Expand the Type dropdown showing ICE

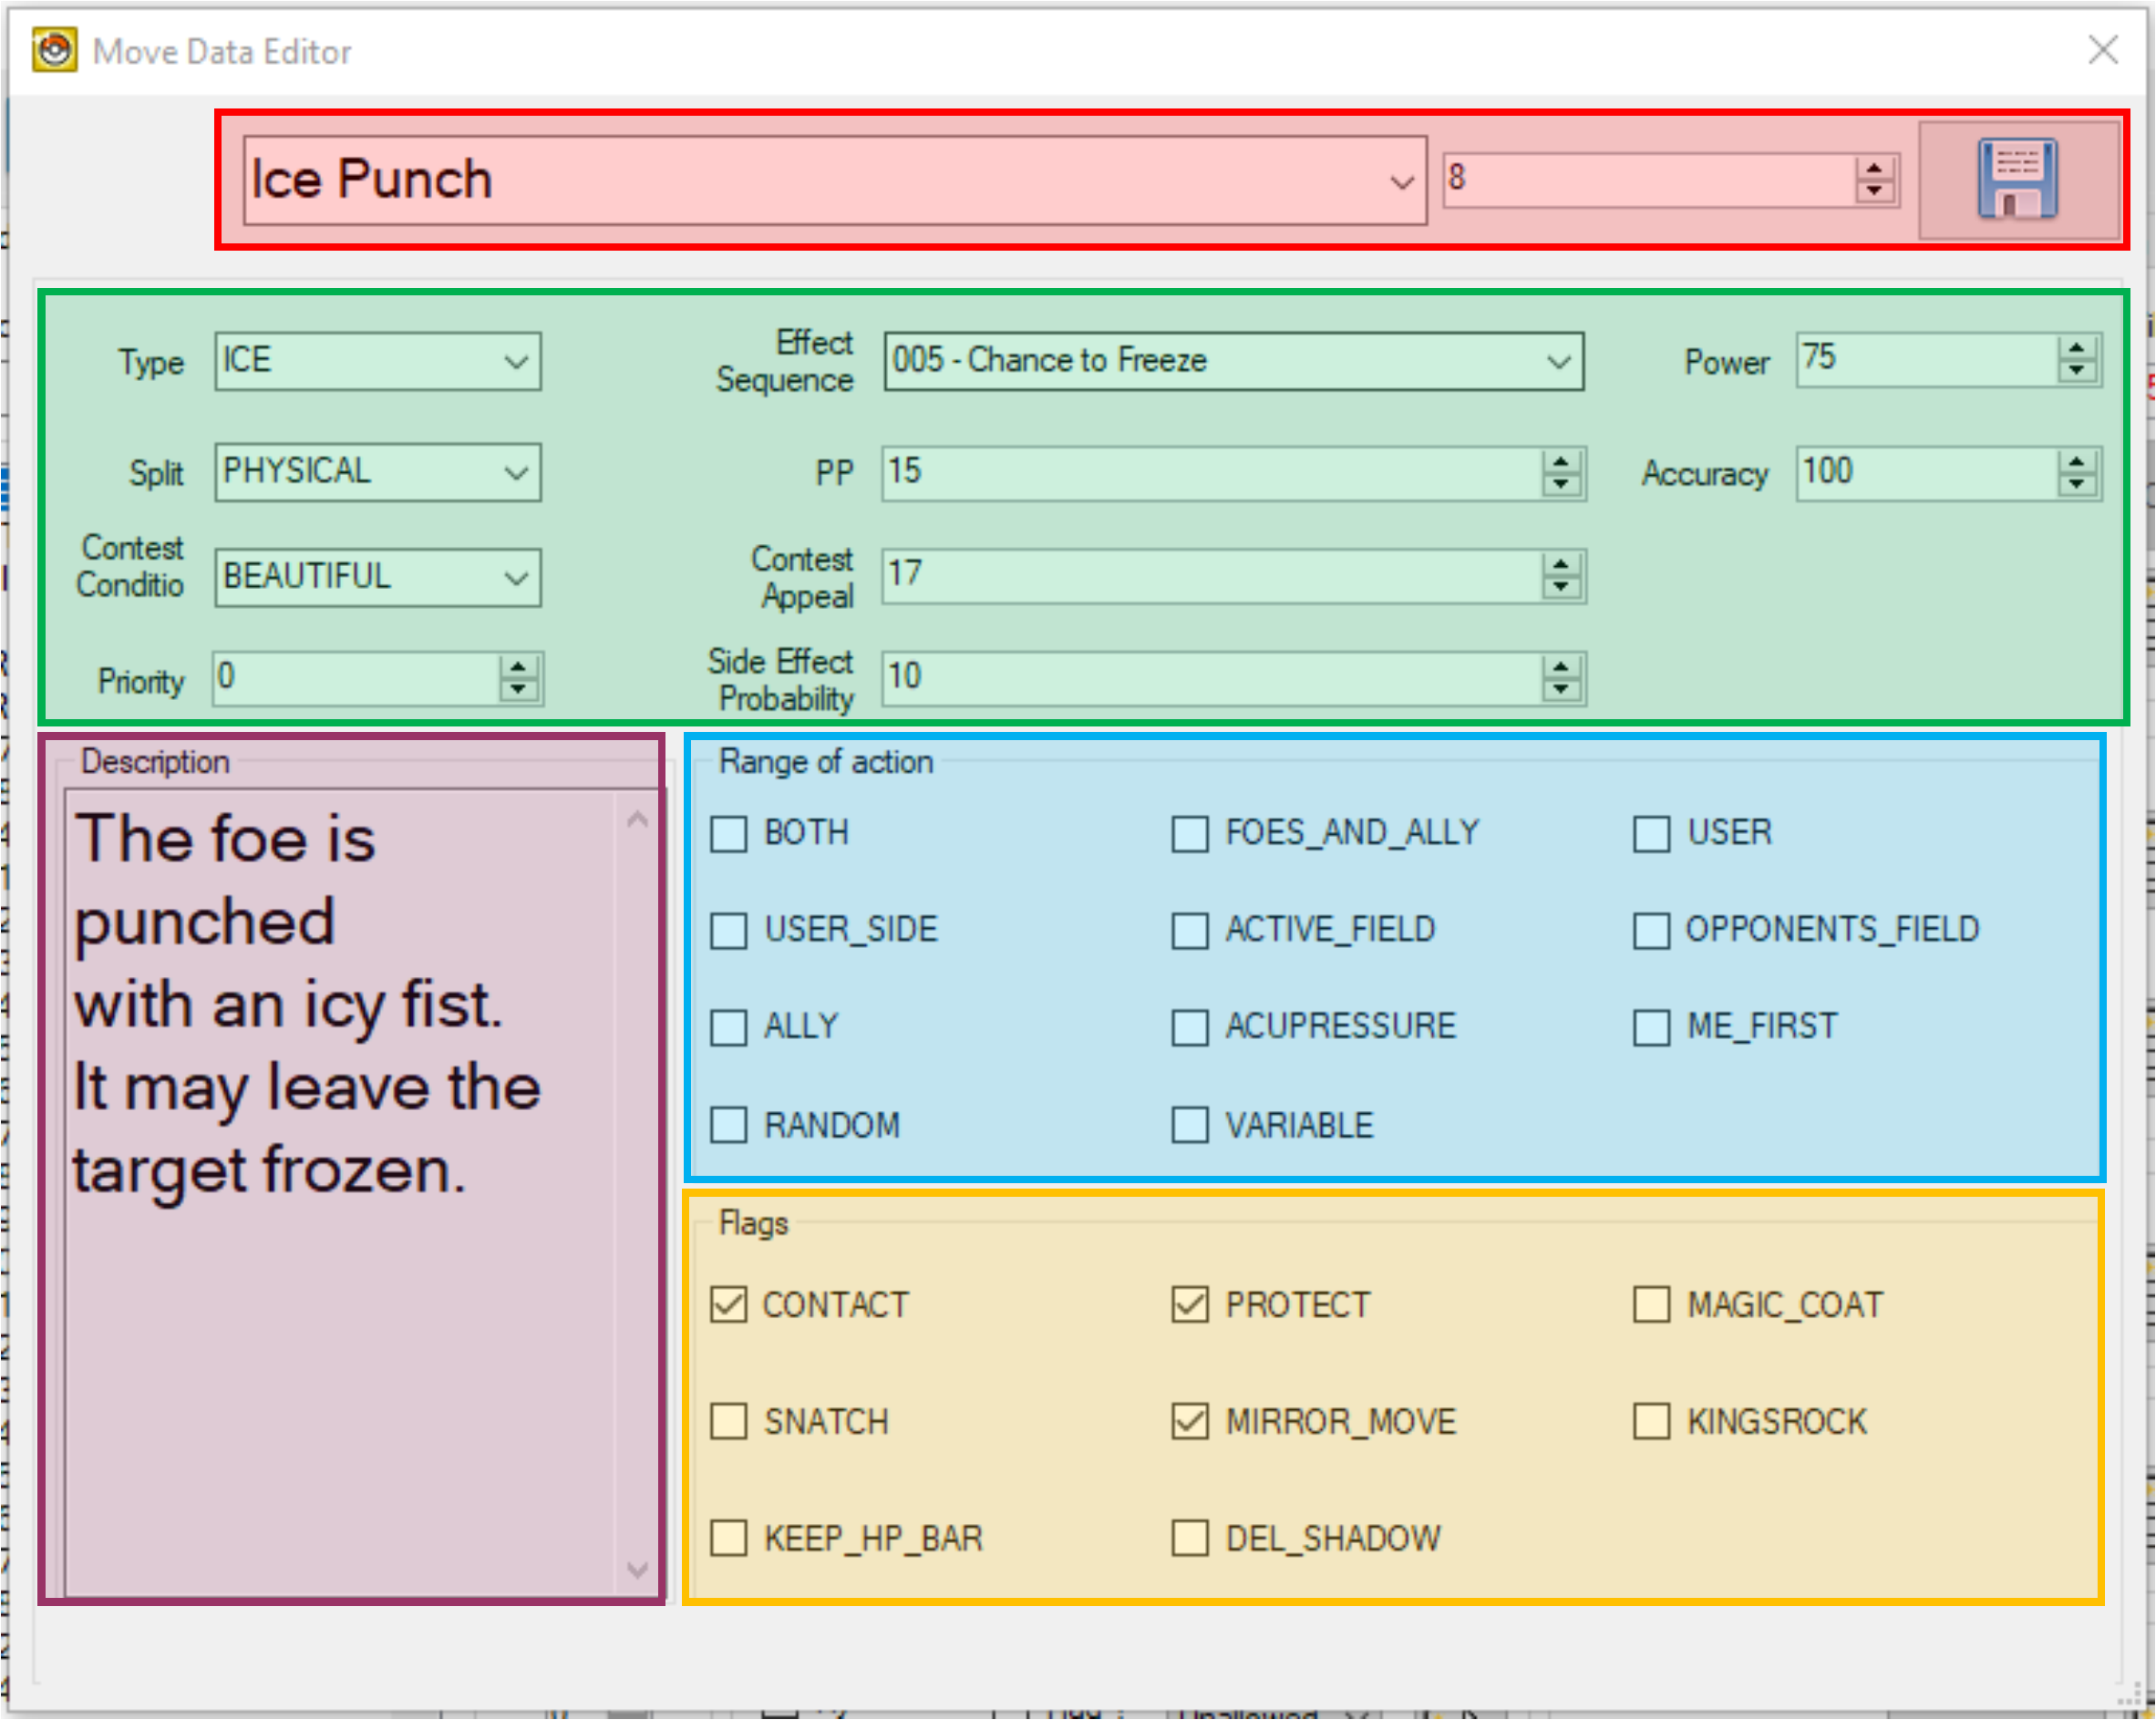click(x=516, y=361)
